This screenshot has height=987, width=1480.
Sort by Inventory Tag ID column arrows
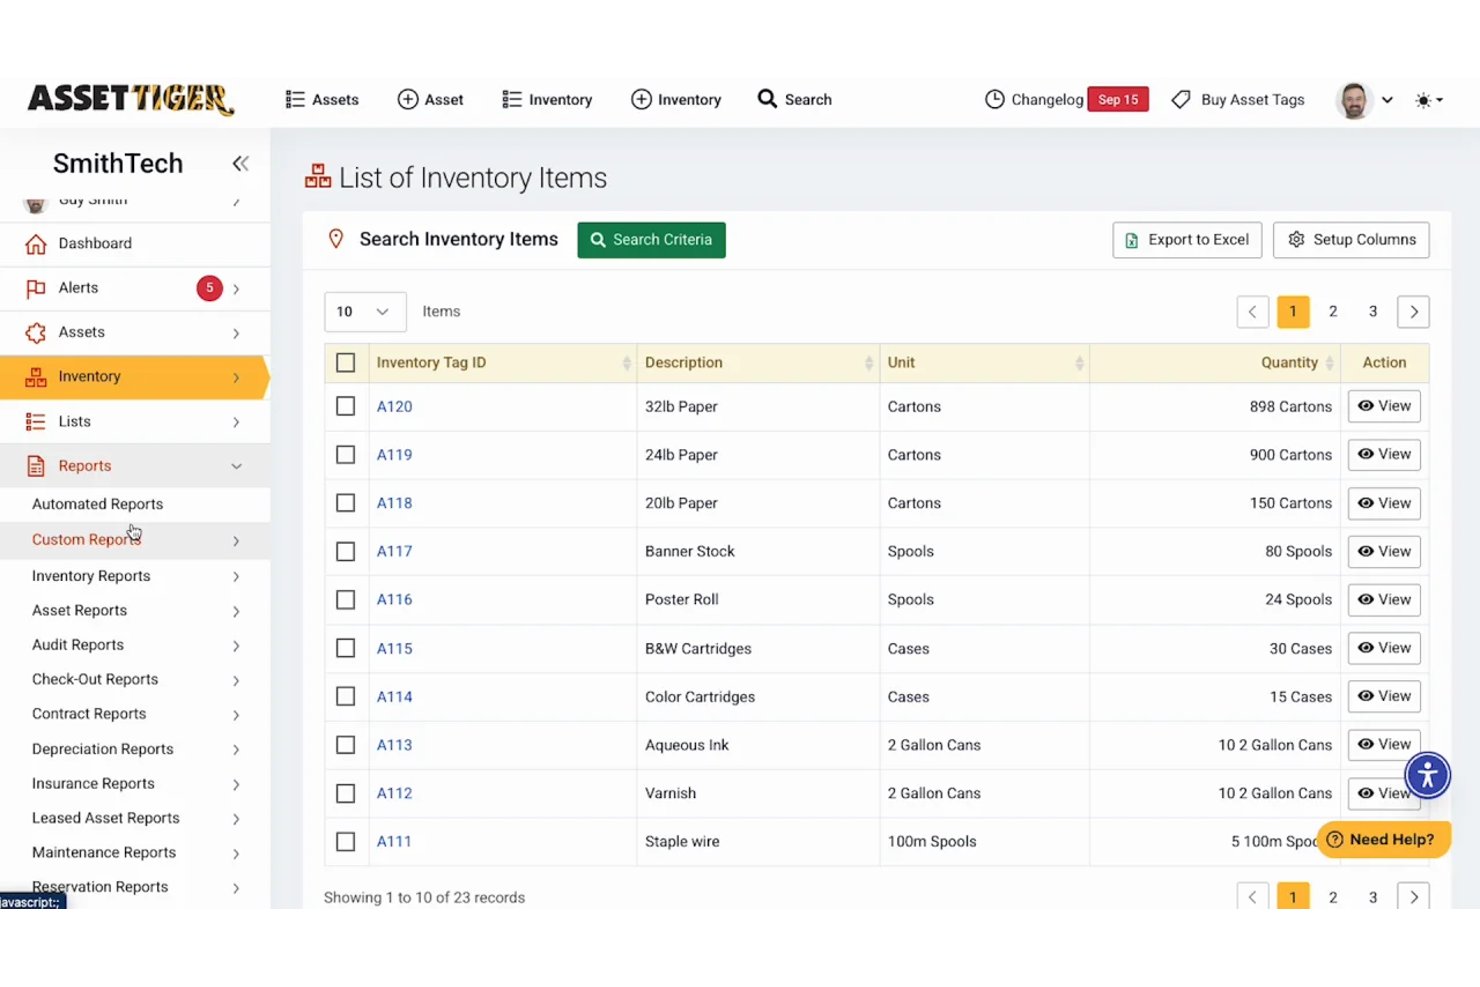pos(627,363)
